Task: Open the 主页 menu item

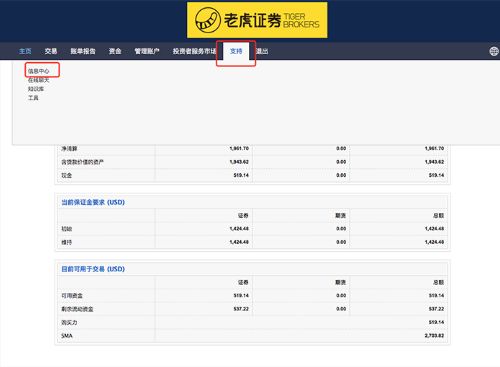Action: [25, 51]
